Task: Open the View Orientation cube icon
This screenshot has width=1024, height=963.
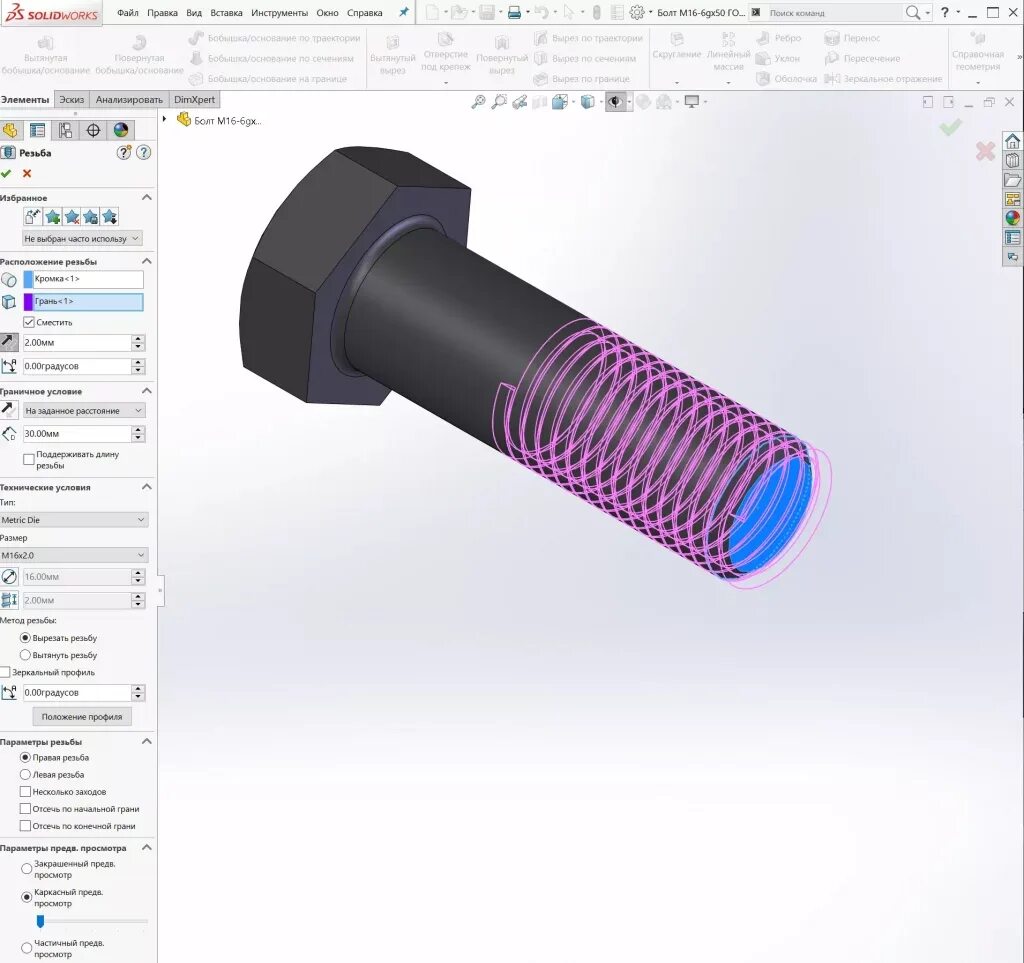Action: [x=560, y=102]
